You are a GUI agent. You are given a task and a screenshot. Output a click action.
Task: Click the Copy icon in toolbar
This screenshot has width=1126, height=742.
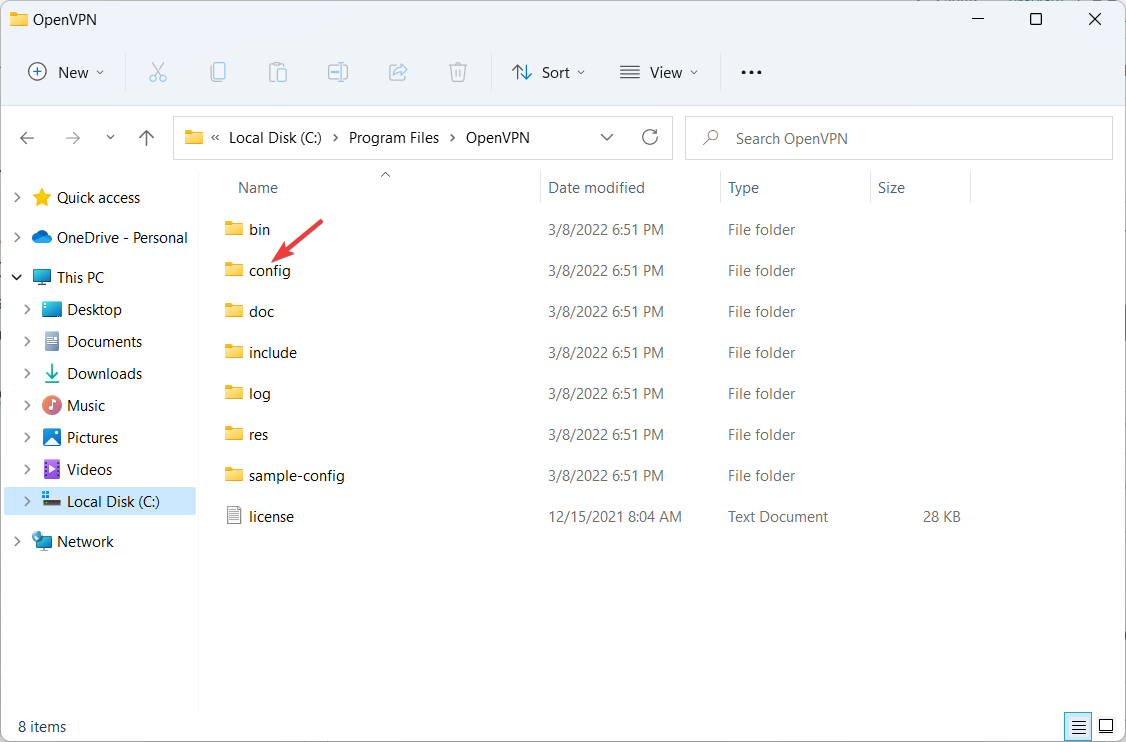[218, 72]
